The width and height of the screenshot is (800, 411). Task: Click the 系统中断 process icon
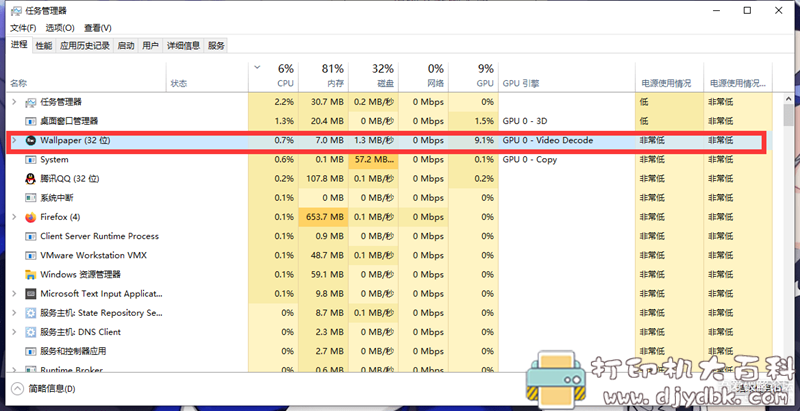pyautogui.click(x=31, y=198)
